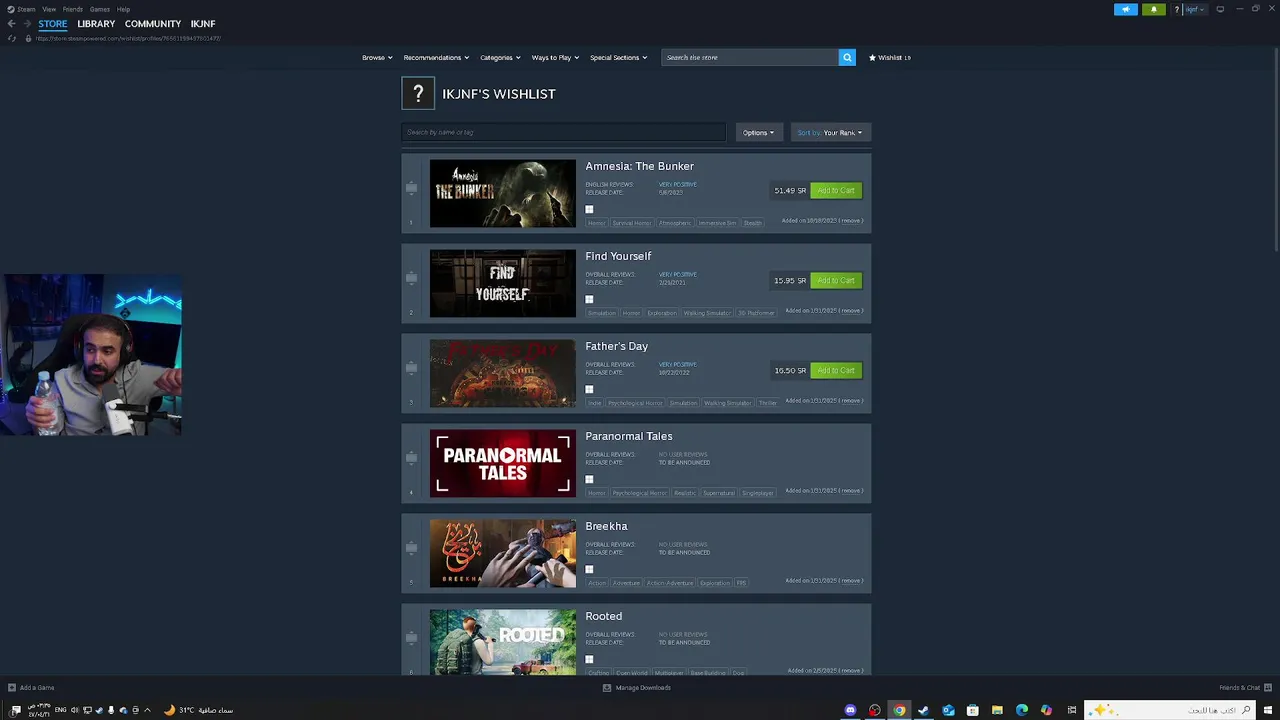Open the IKJNF profile tab
Viewport: 1280px width, 720px height.
203,23
